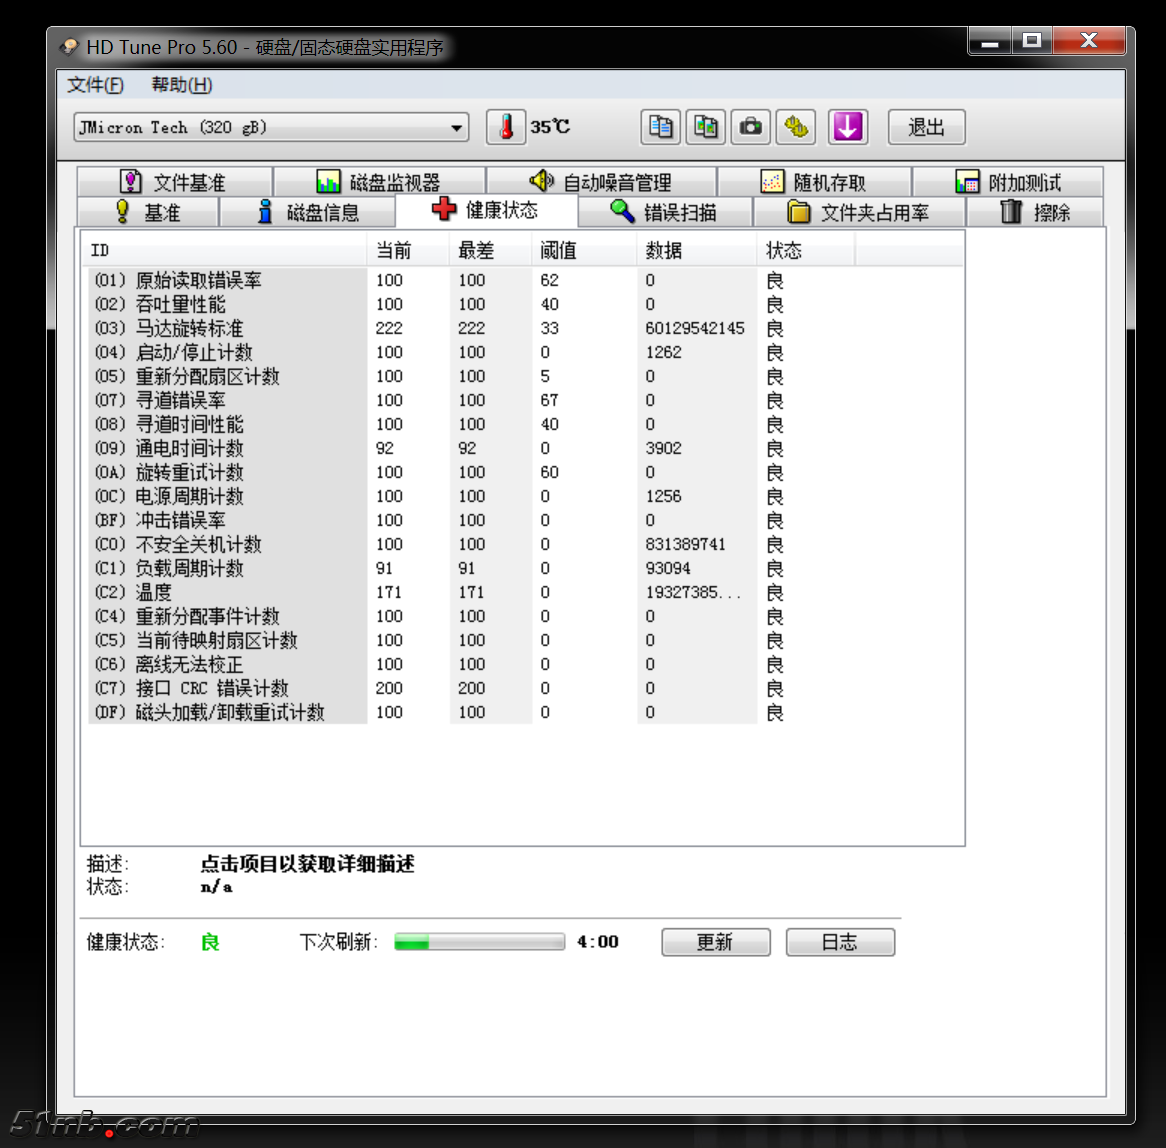Click the 数据 column header

click(697, 251)
